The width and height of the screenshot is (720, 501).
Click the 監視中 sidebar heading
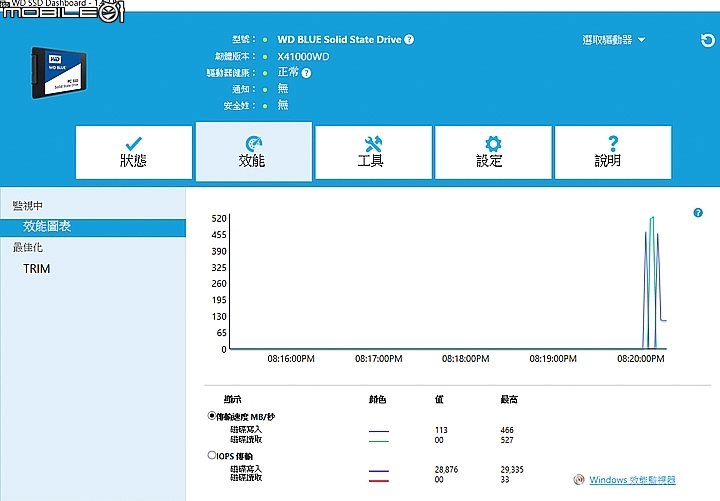click(x=28, y=206)
